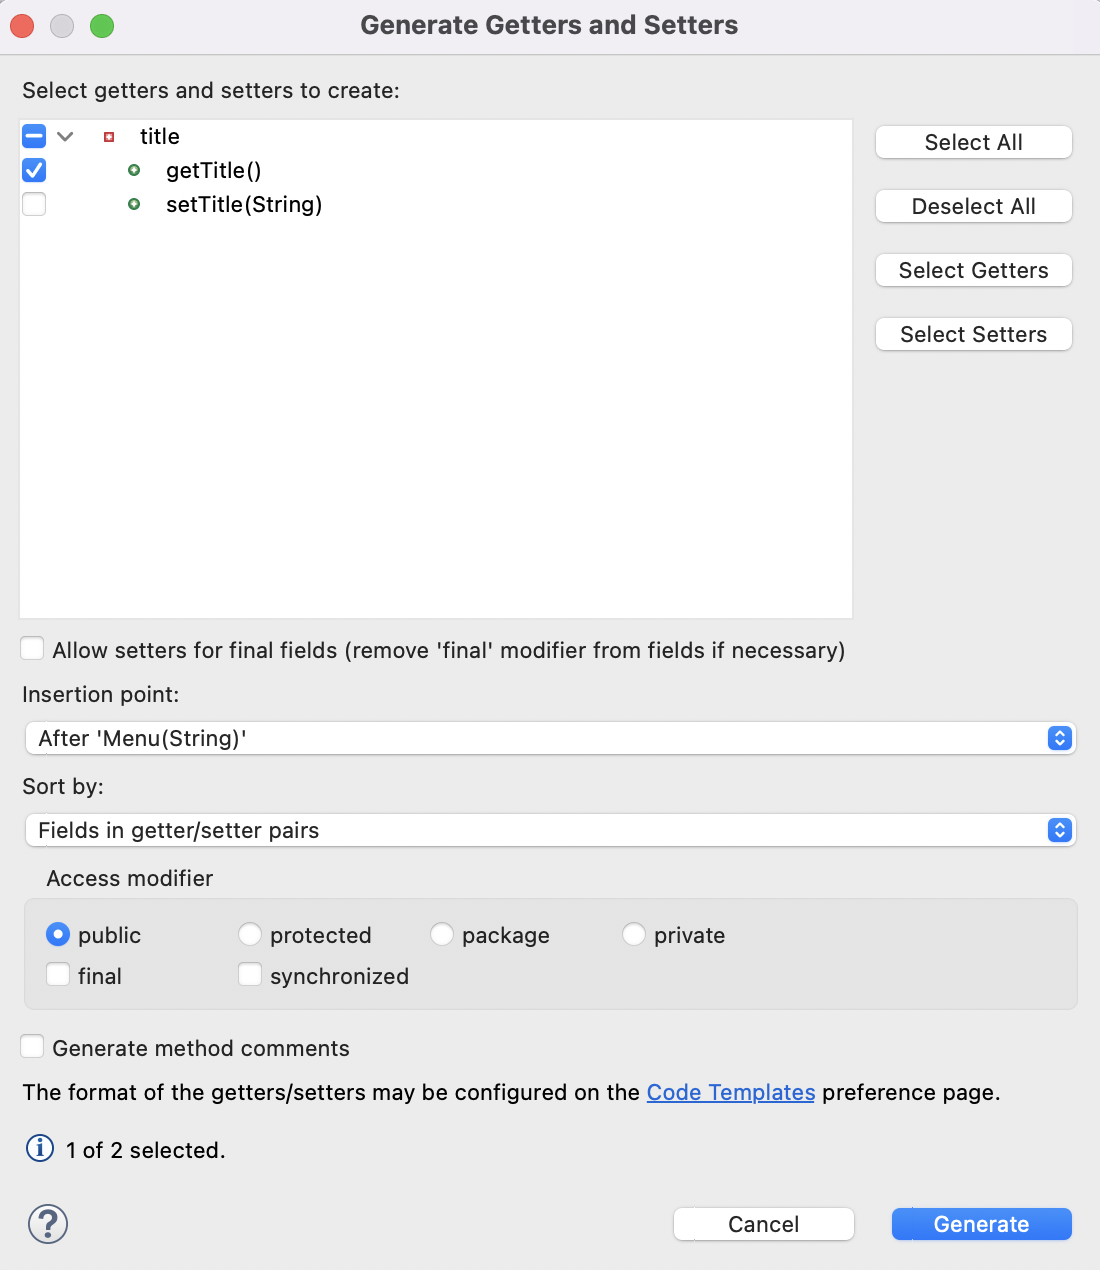Check the synchronized modifier checkbox

[250, 974]
